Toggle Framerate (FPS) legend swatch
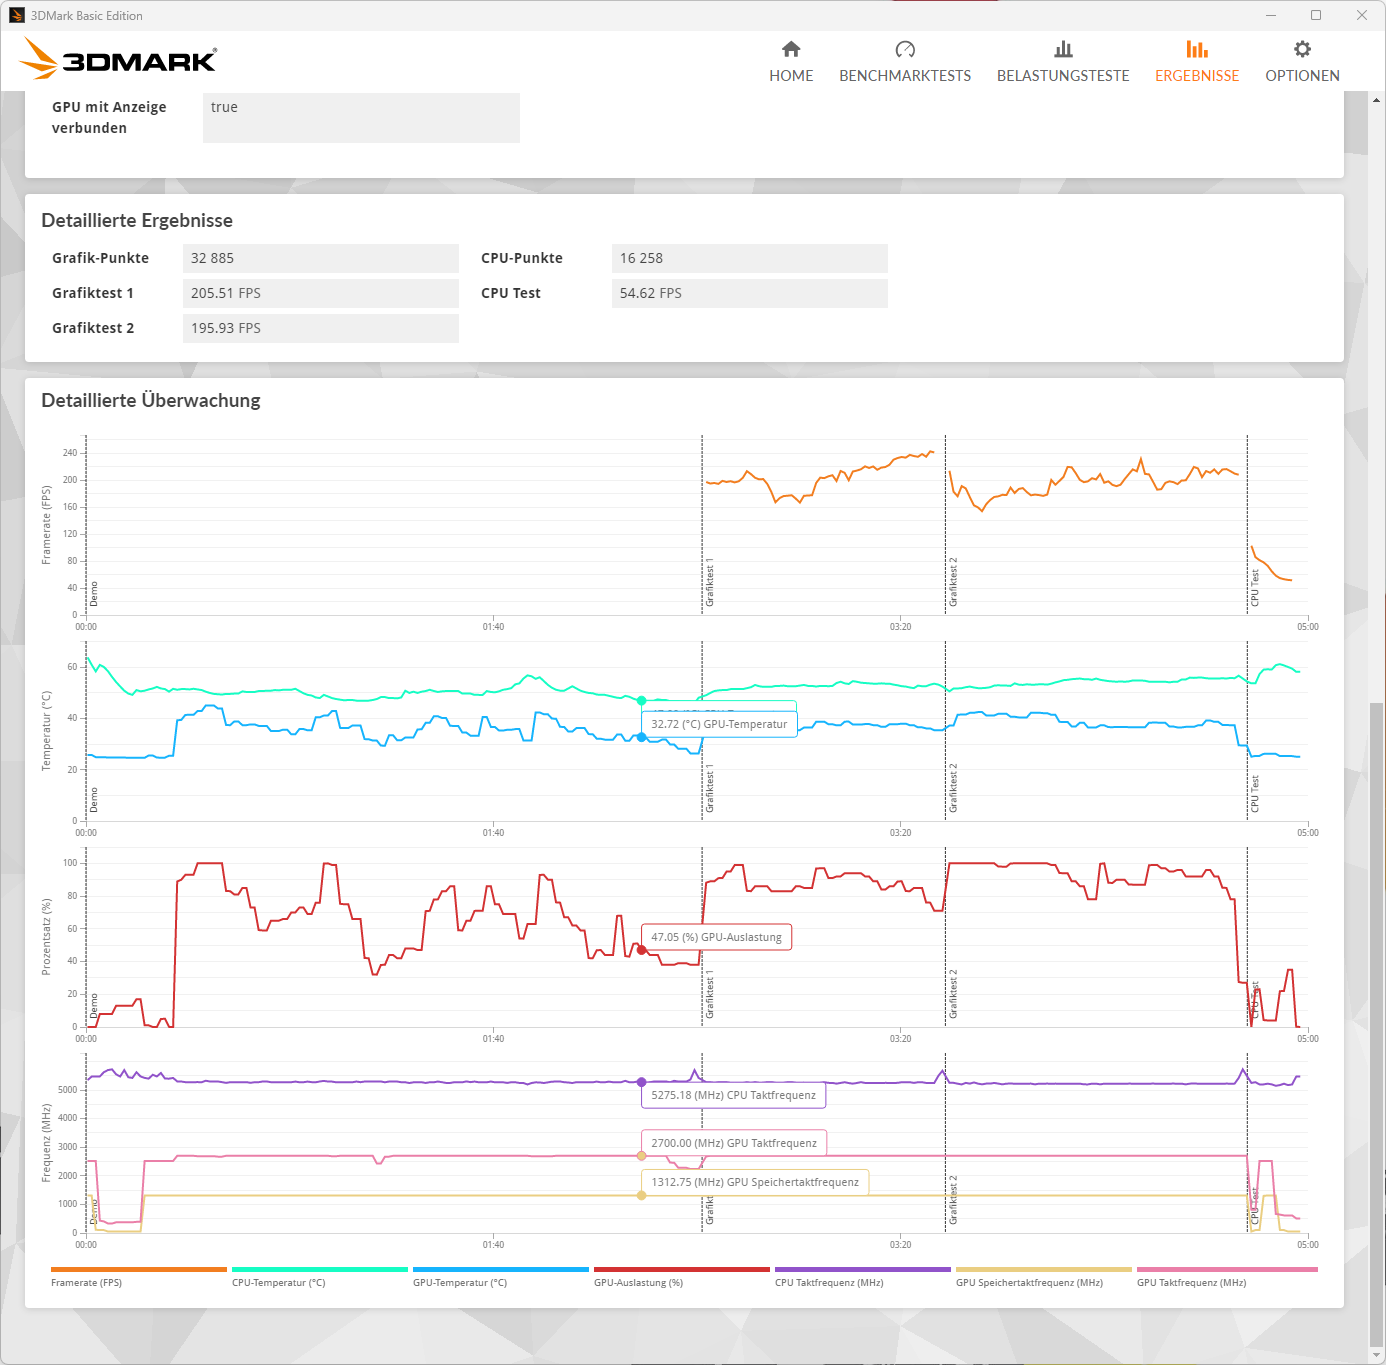 pyautogui.click(x=139, y=1270)
